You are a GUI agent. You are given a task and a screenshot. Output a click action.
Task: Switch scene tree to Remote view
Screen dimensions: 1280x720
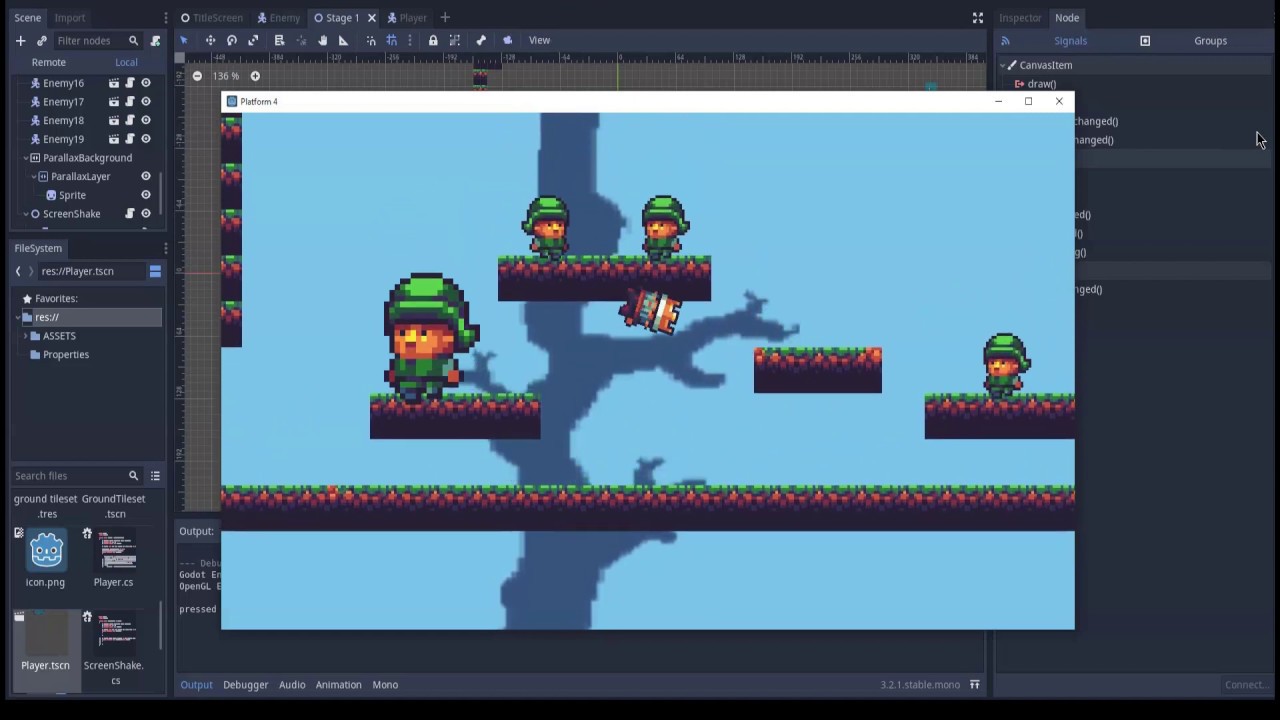tap(48, 62)
